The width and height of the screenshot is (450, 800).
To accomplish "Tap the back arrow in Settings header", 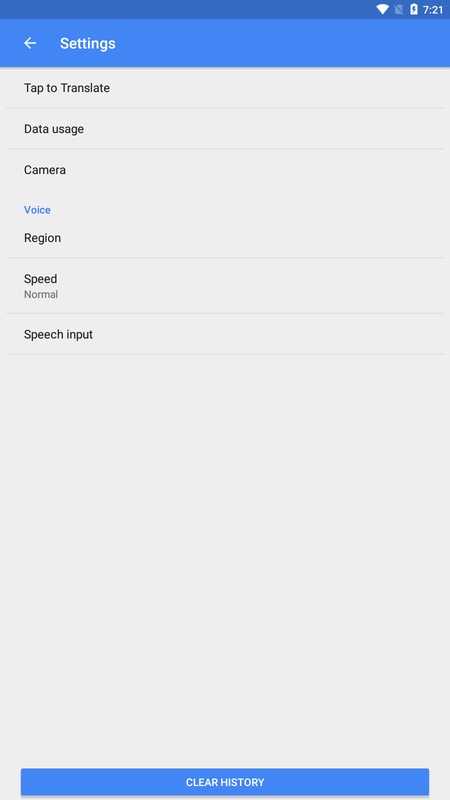I will point(30,43).
